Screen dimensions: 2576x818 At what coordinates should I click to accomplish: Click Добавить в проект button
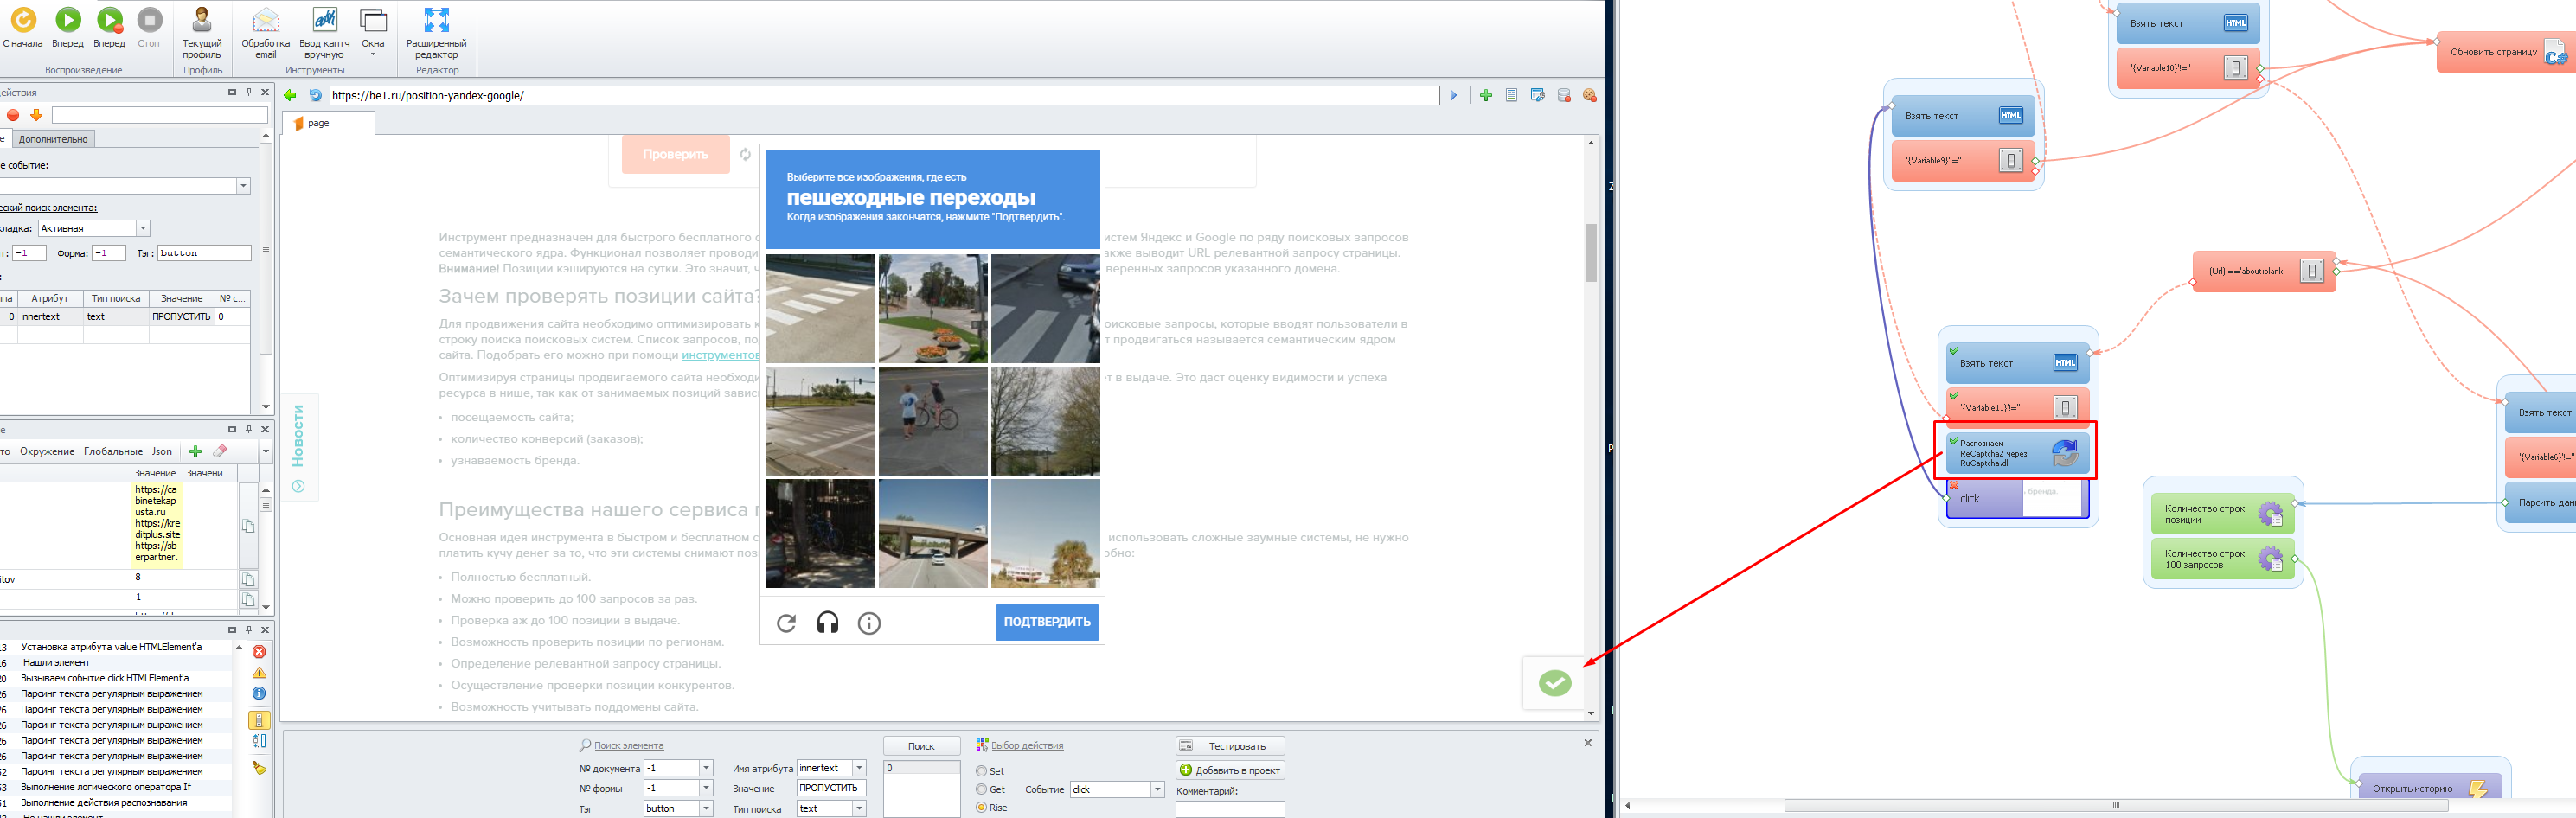point(1230,770)
